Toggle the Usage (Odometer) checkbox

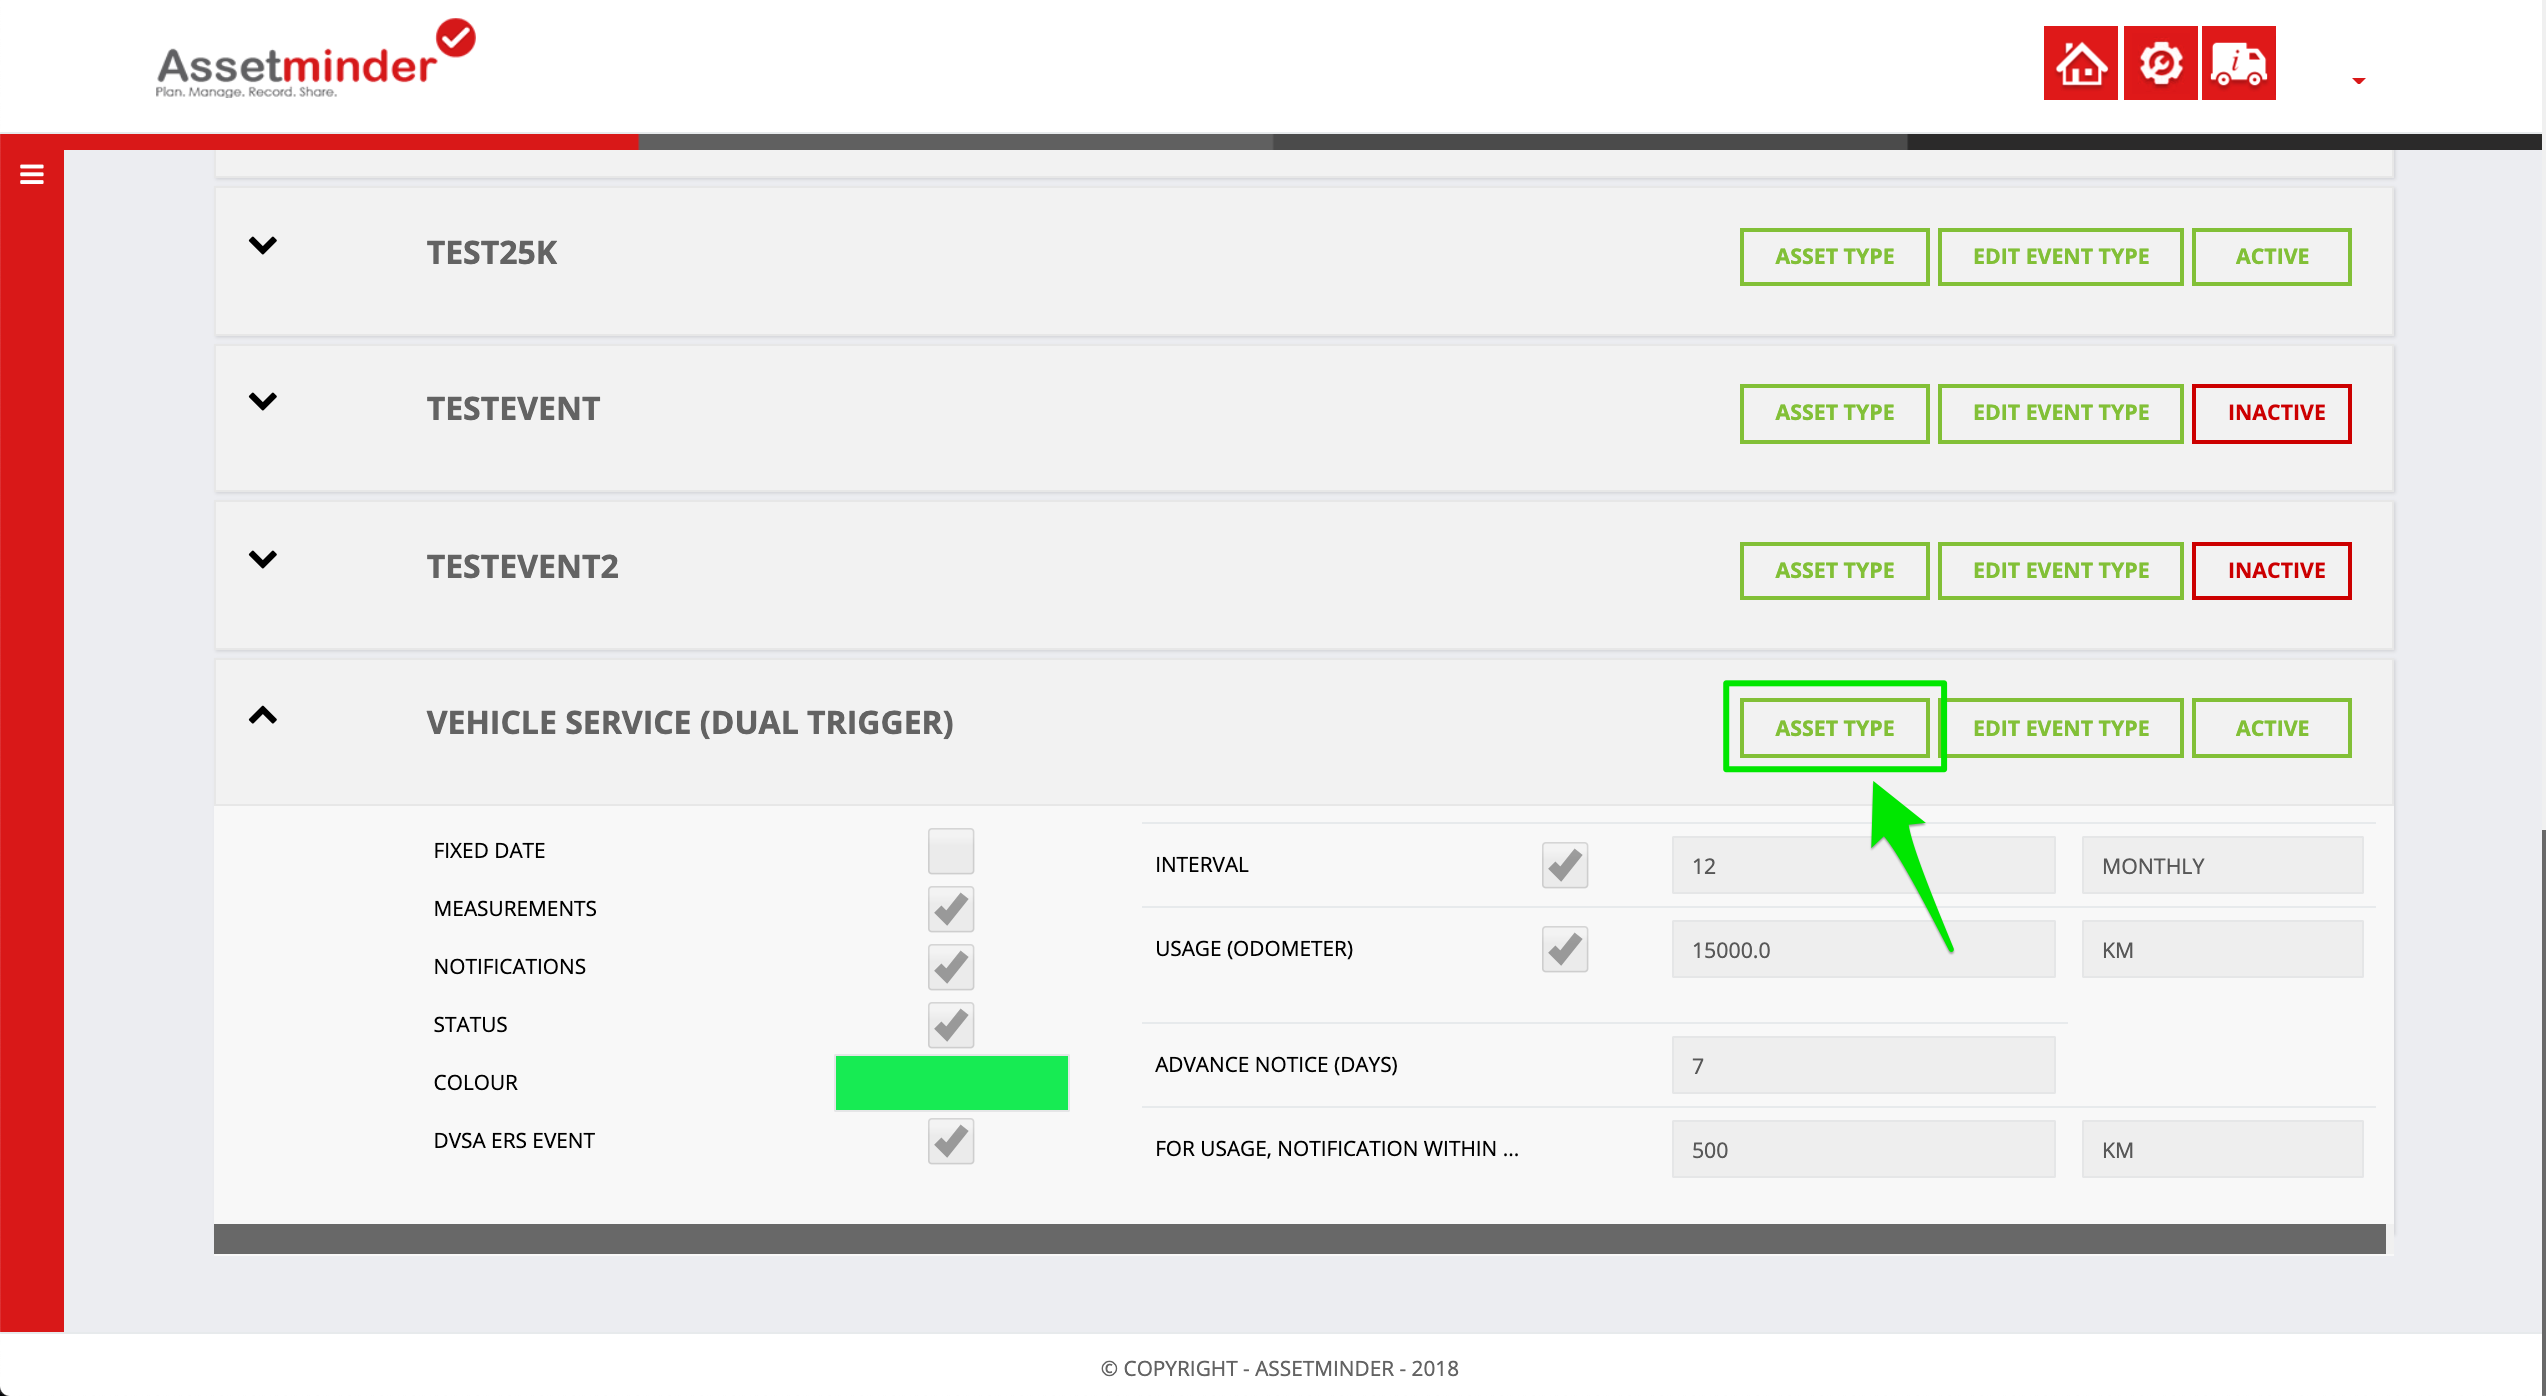(1564, 949)
